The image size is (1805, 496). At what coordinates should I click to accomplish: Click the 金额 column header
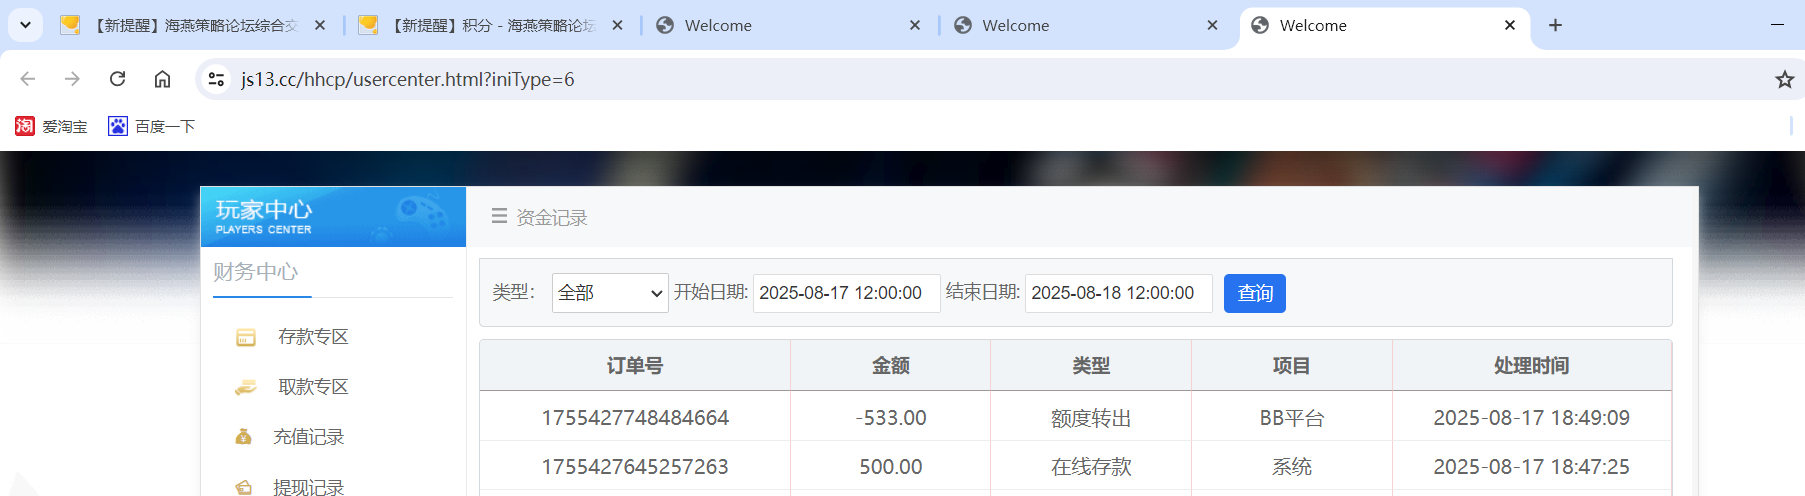click(891, 366)
